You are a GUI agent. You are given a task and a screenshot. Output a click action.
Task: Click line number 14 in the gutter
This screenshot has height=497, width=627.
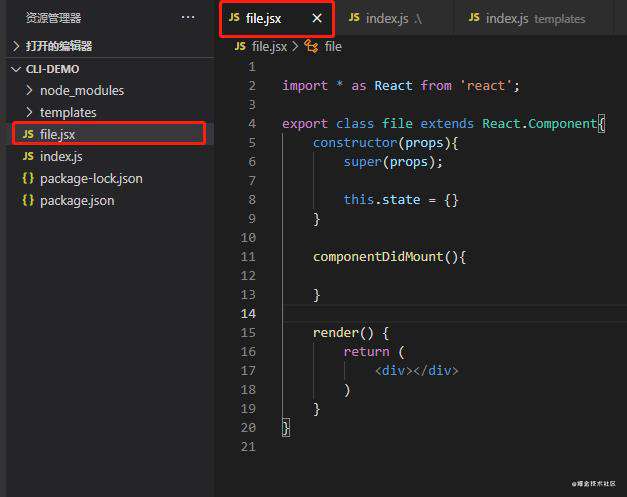tap(248, 314)
